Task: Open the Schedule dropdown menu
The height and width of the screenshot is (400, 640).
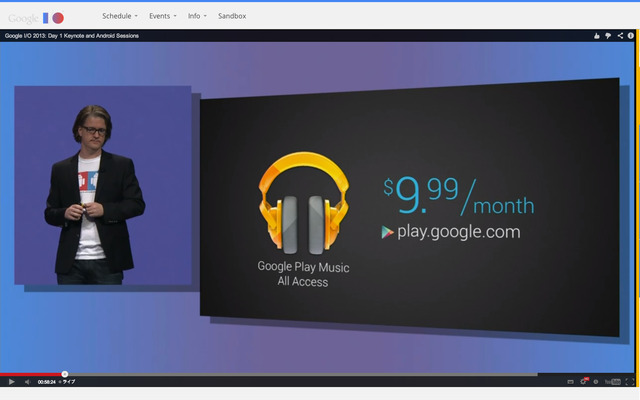Action: (x=120, y=16)
